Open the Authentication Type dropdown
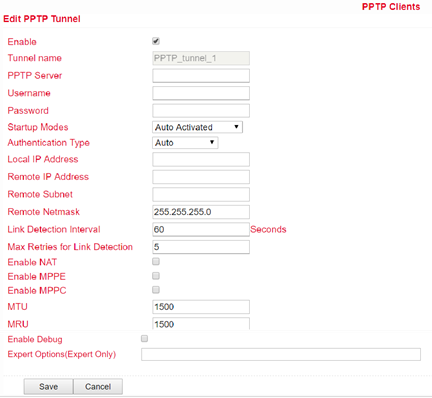 185,143
